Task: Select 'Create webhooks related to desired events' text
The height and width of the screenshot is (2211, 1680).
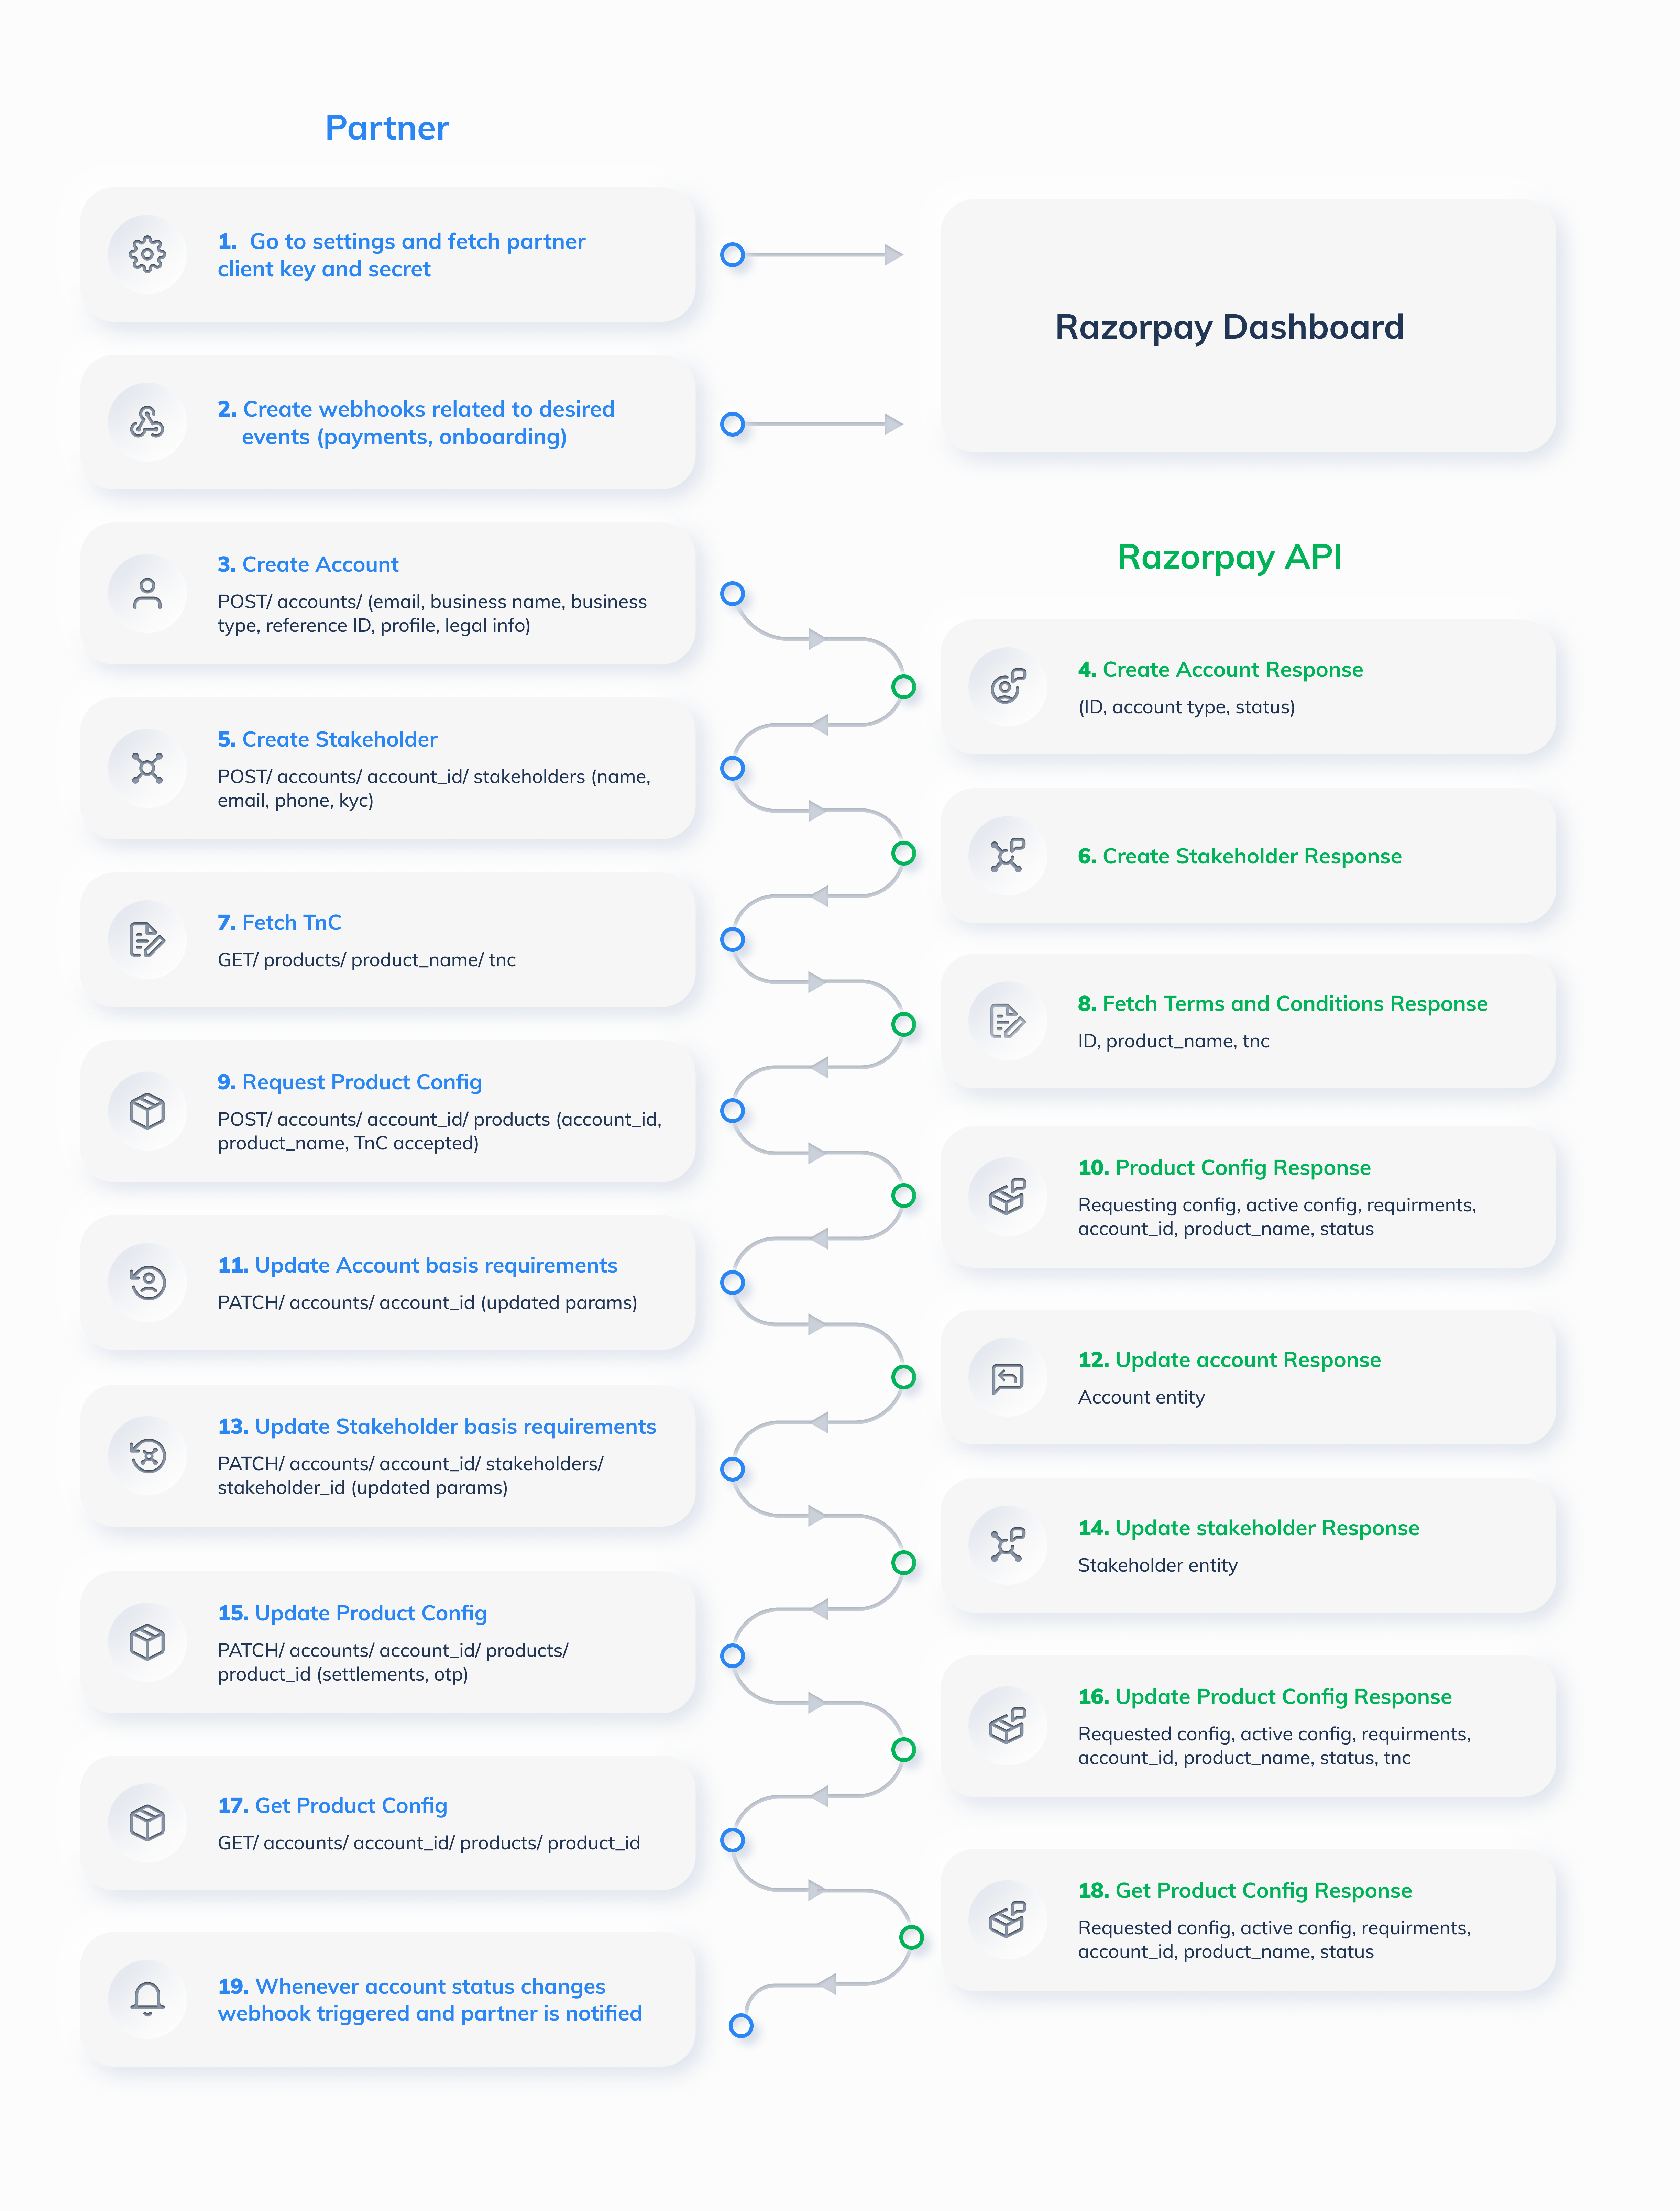Action: point(416,423)
